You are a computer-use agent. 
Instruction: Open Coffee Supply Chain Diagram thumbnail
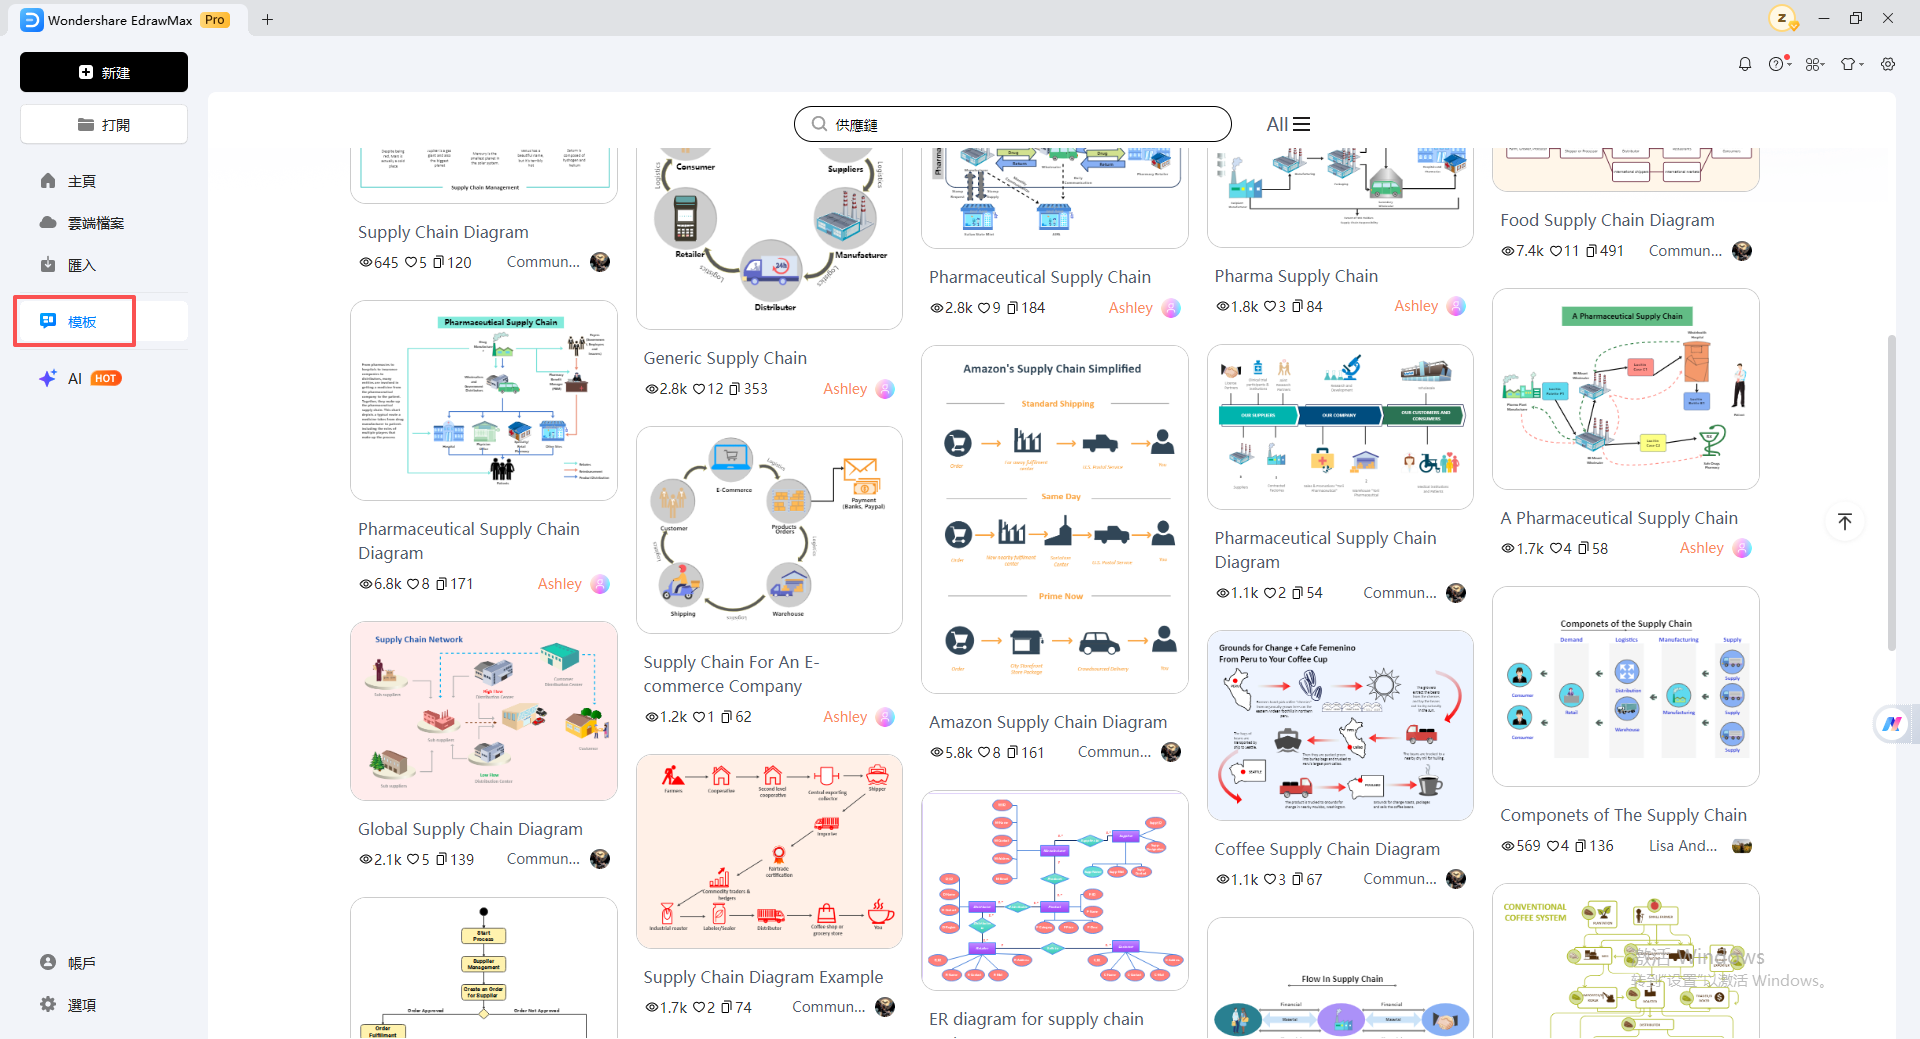point(1340,725)
